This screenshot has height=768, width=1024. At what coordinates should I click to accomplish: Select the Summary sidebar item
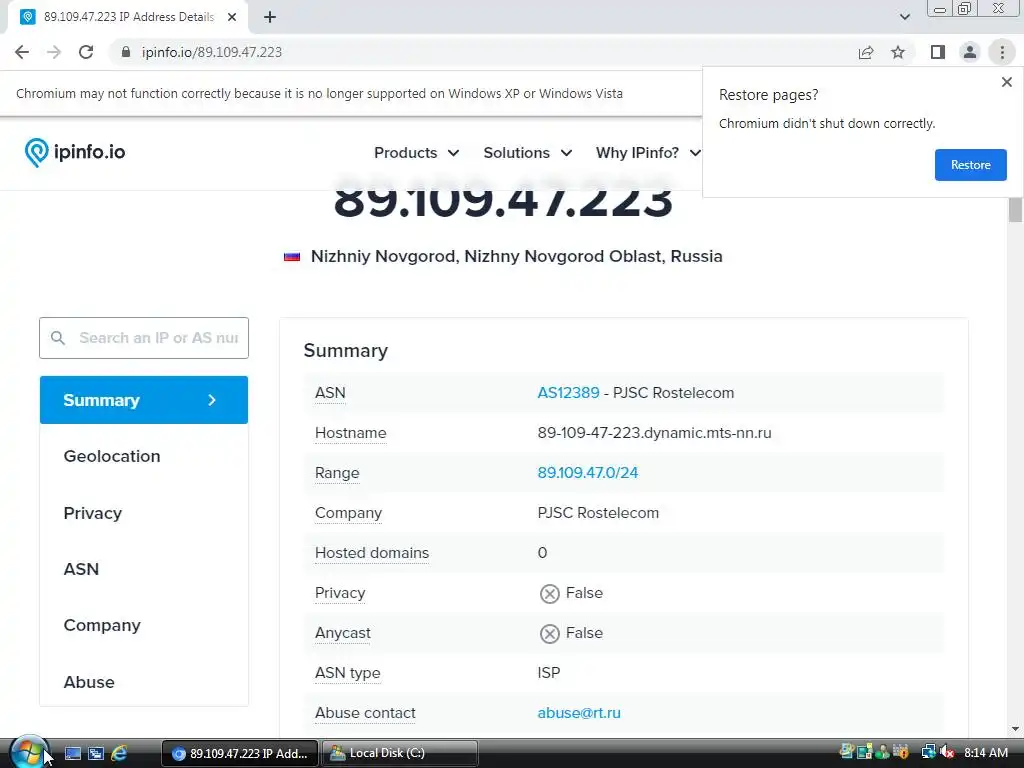pos(144,400)
